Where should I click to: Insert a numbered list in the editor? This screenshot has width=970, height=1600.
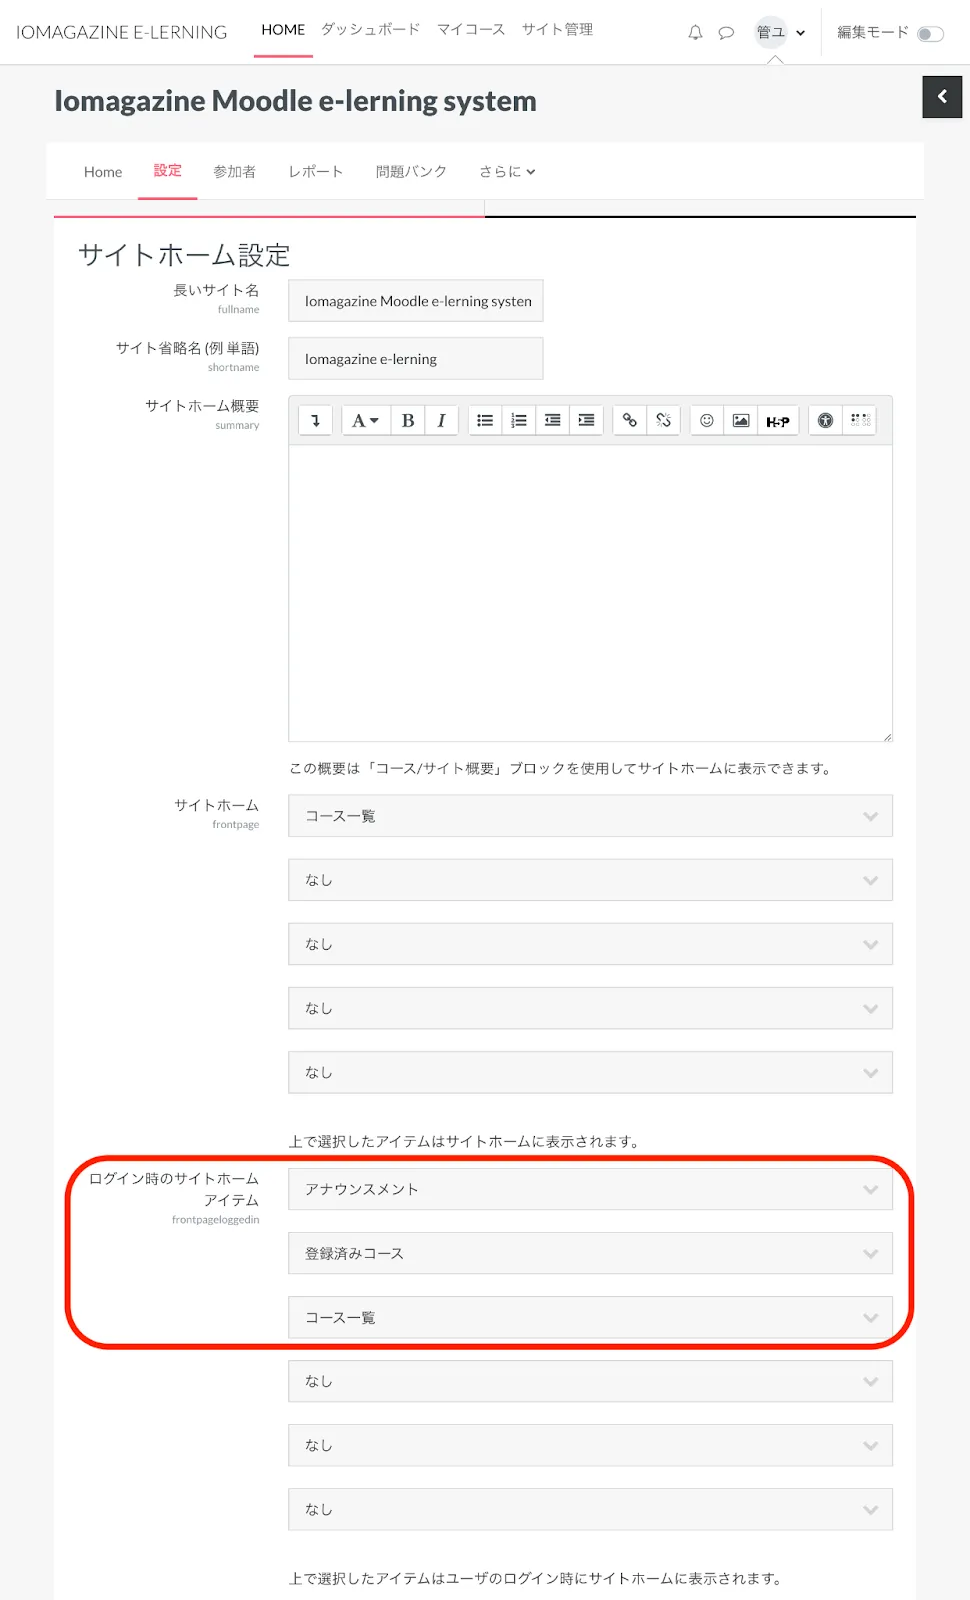[x=519, y=421]
